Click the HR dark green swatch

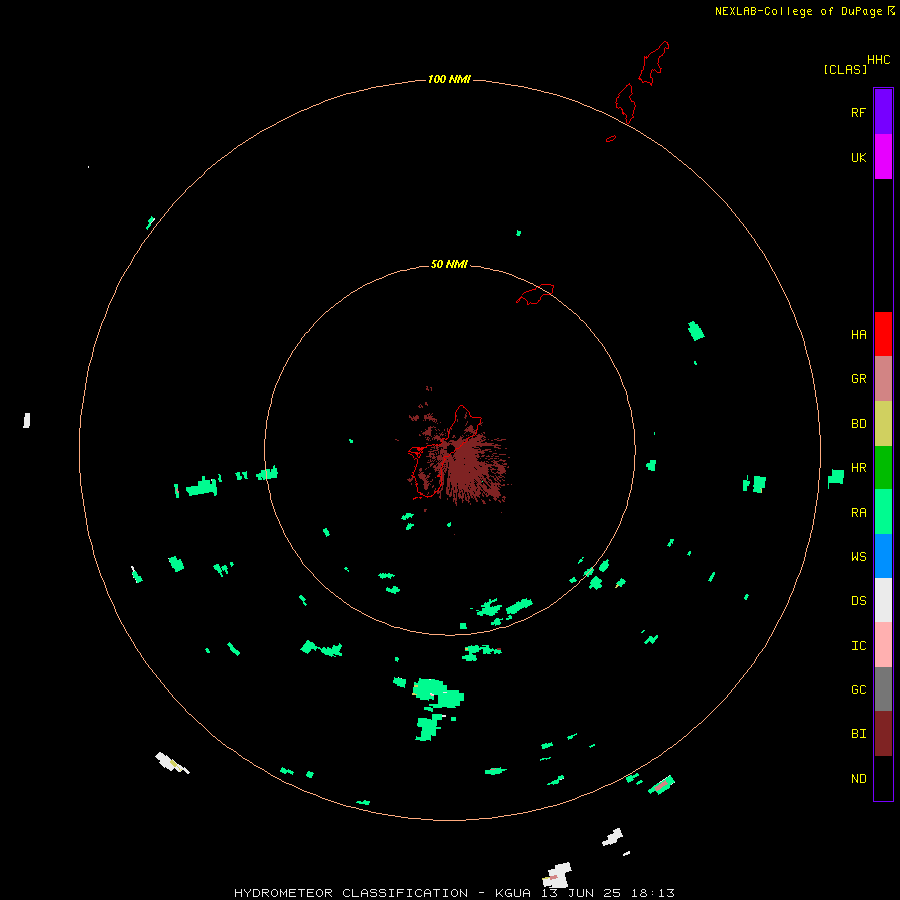[883, 468]
